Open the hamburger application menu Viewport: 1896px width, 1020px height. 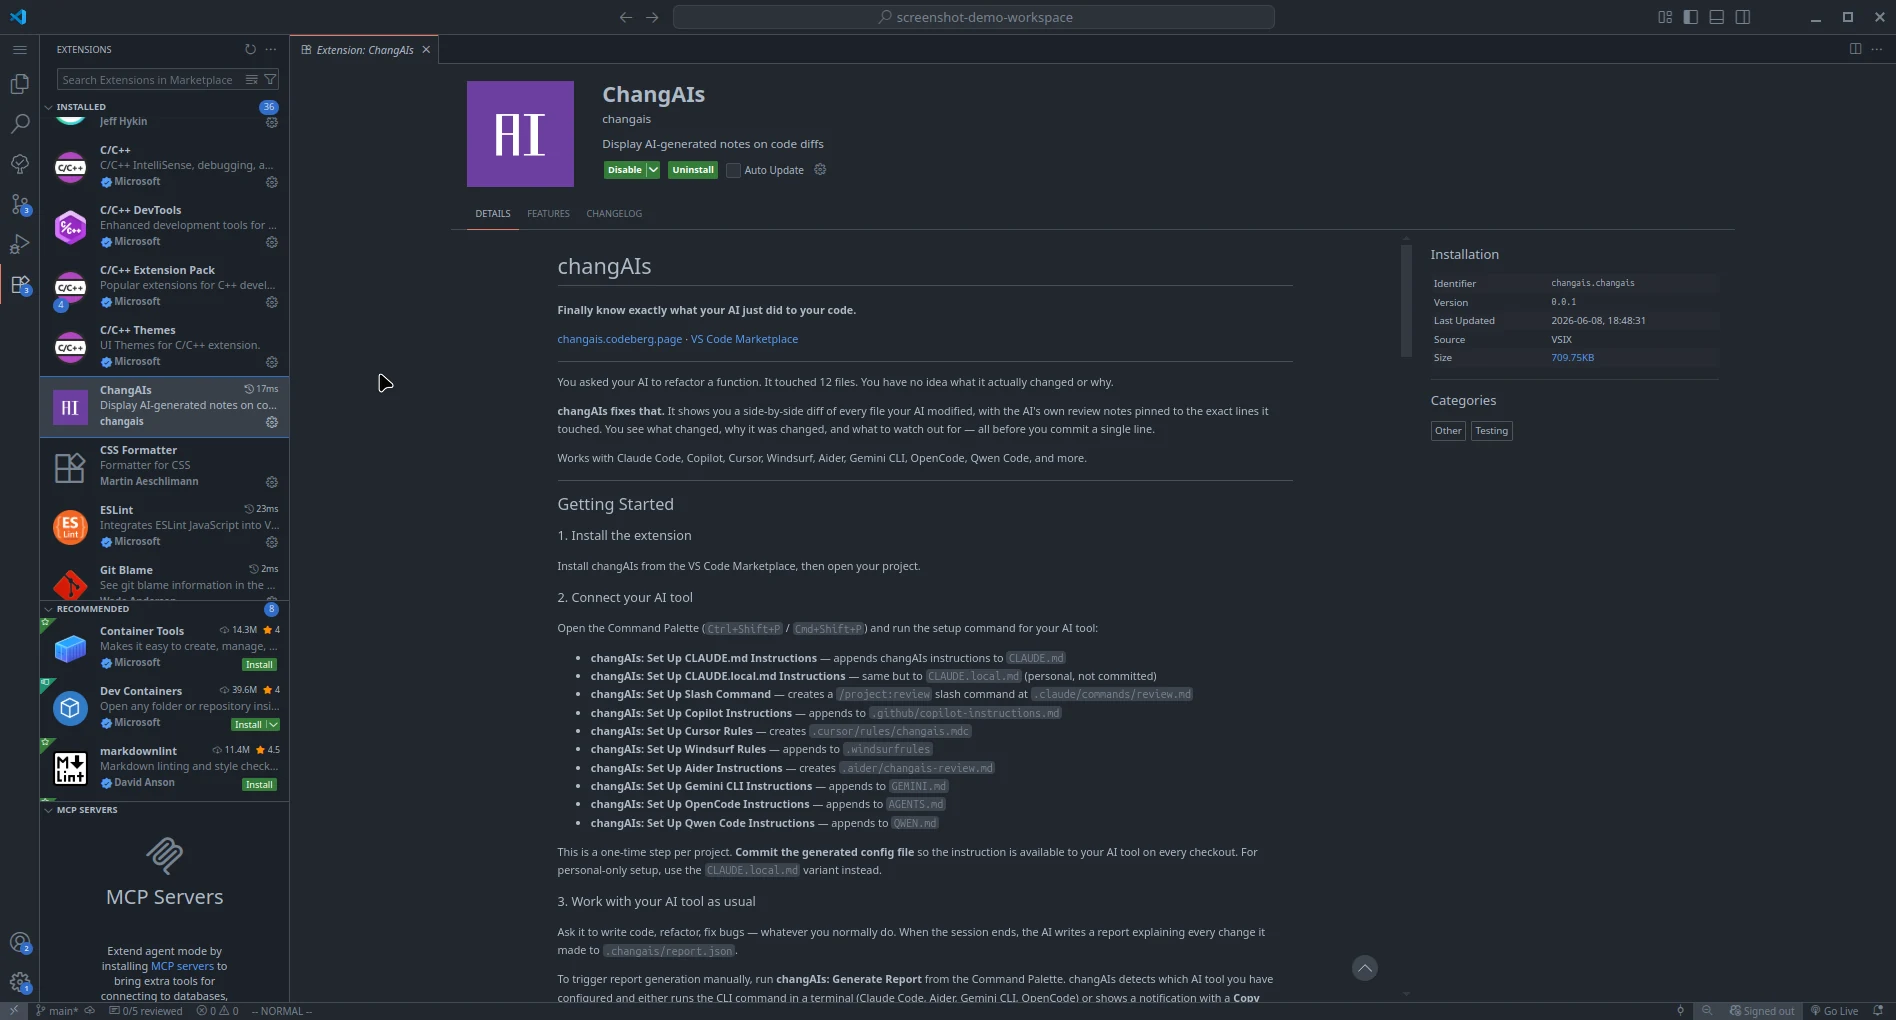(x=19, y=49)
